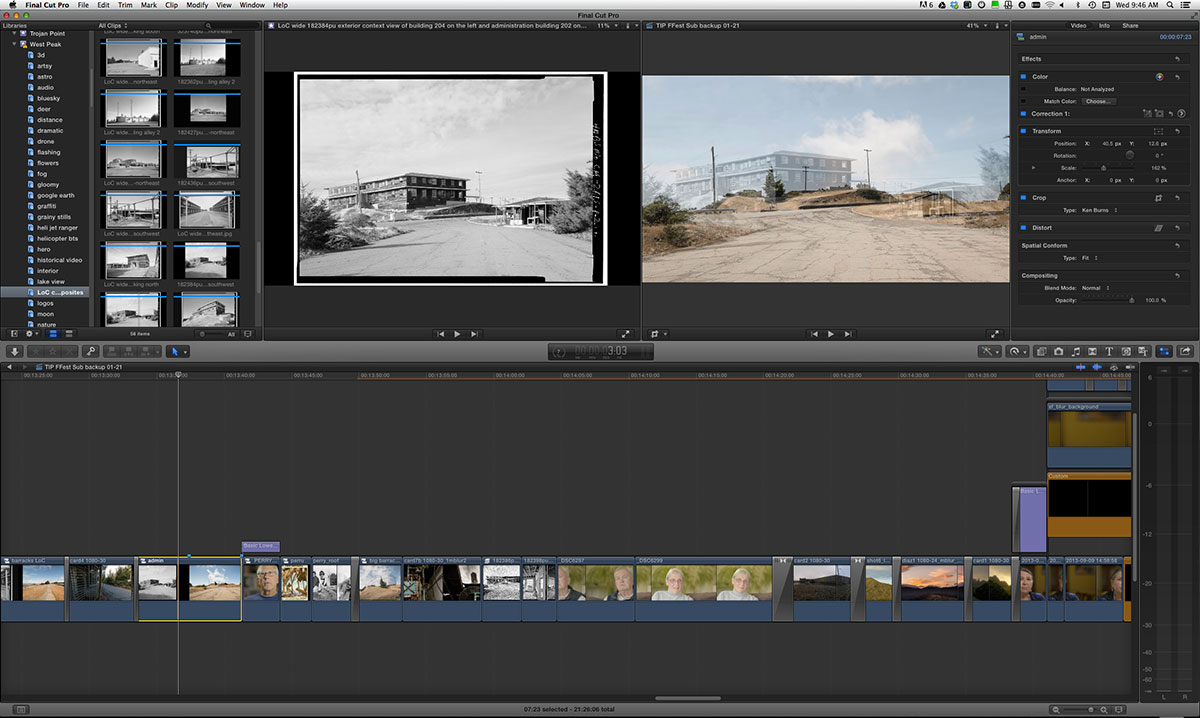
Task: Open the Music and Sound browser
Action: click(x=1076, y=352)
